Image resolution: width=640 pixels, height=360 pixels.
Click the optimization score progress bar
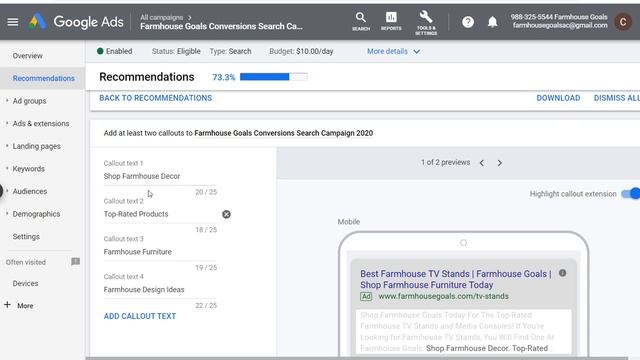[x=273, y=77]
